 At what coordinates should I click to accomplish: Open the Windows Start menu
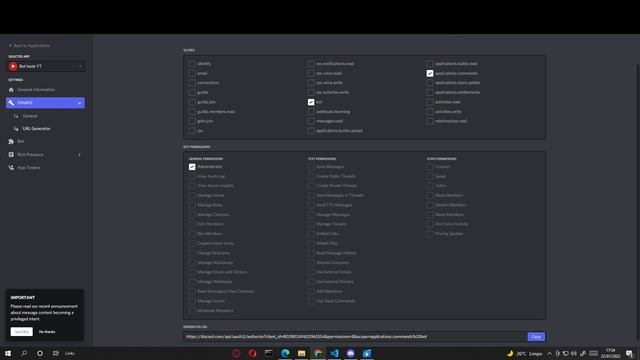[8, 353]
